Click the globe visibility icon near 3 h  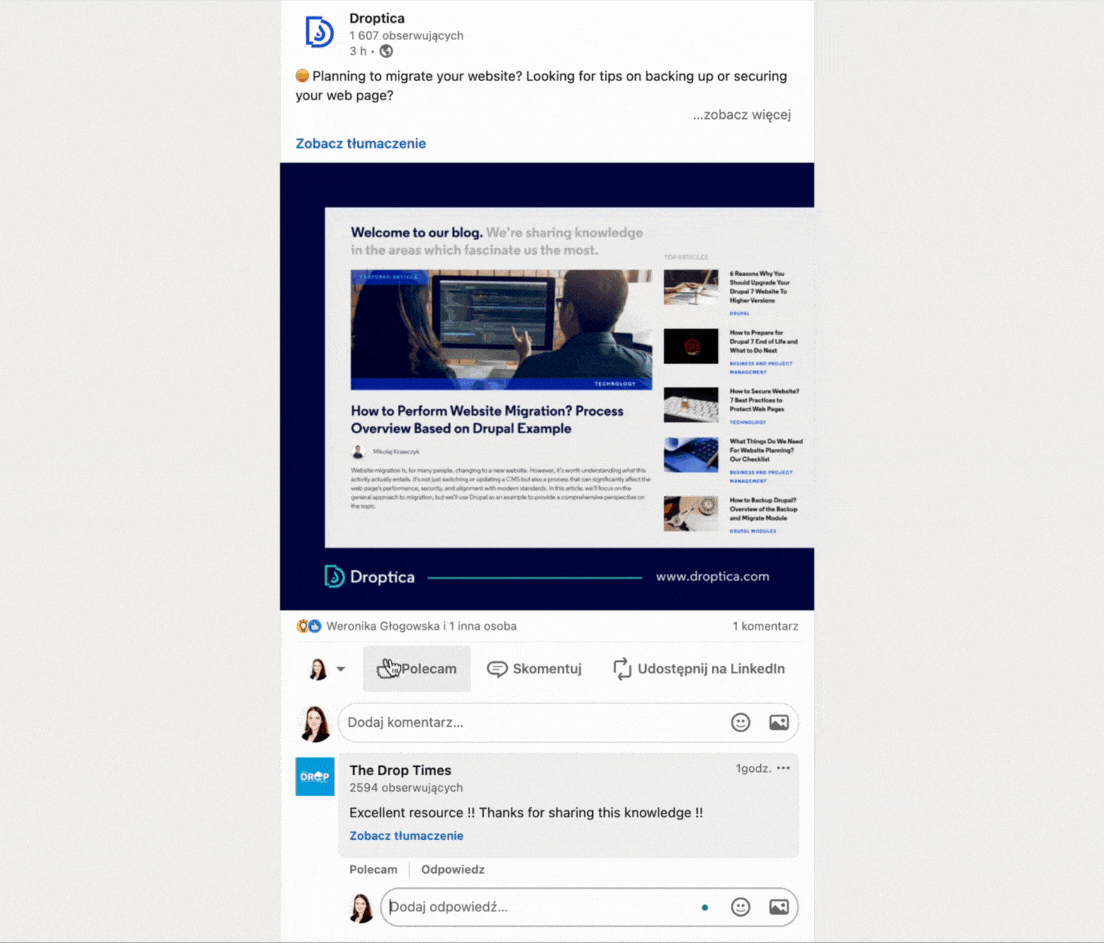(387, 51)
